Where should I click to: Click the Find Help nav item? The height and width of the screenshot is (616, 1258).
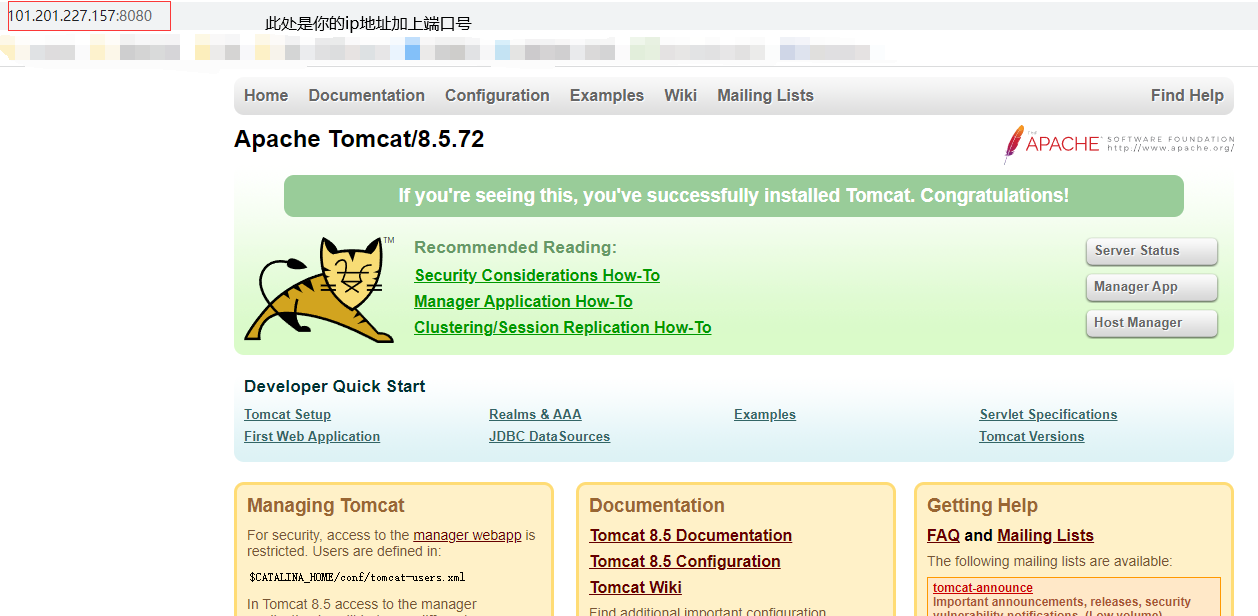pyautogui.click(x=1187, y=96)
